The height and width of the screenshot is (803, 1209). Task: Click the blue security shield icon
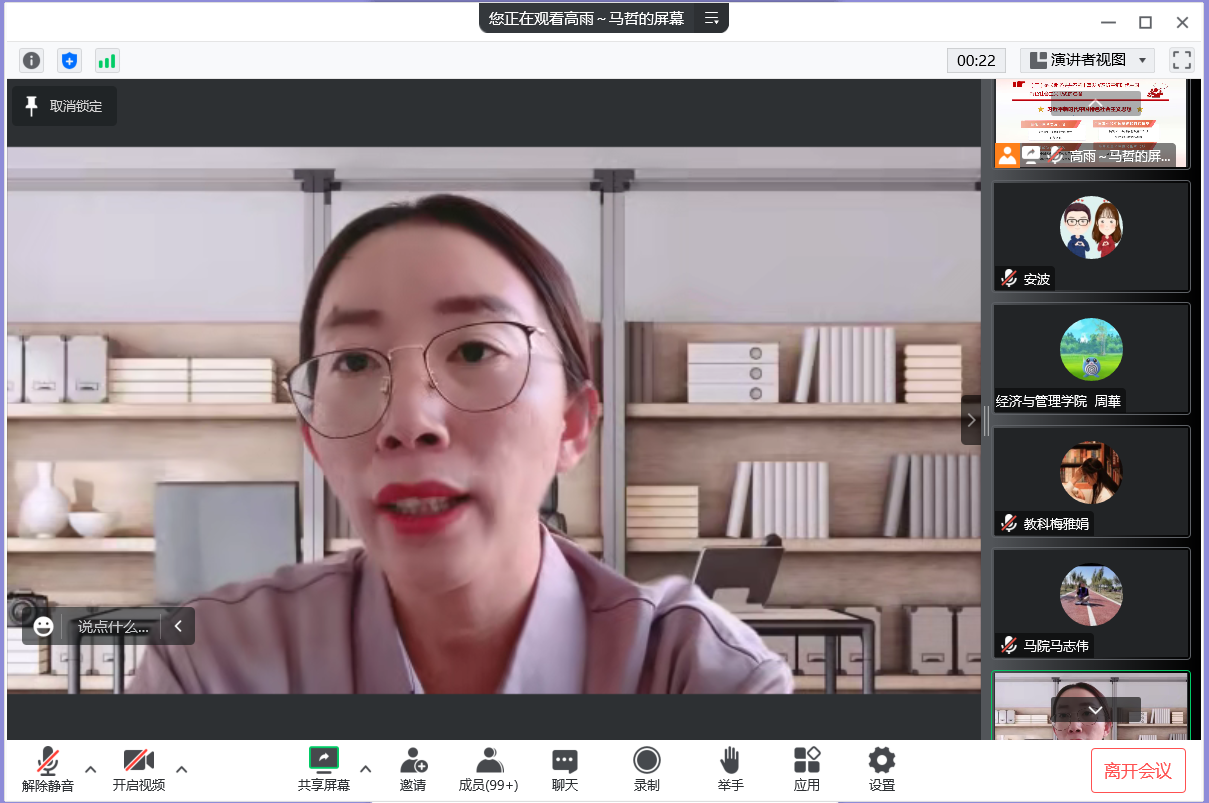coord(69,60)
